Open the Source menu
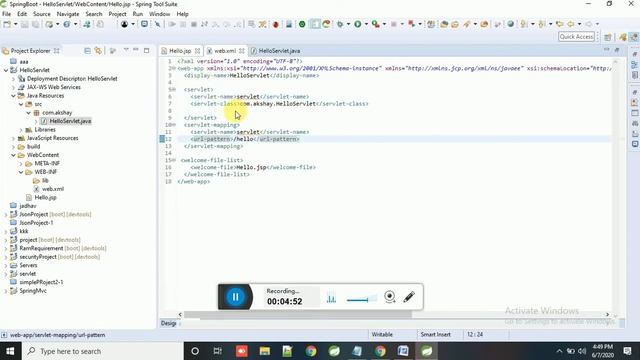The image size is (640, 360). tap(42, 14)
